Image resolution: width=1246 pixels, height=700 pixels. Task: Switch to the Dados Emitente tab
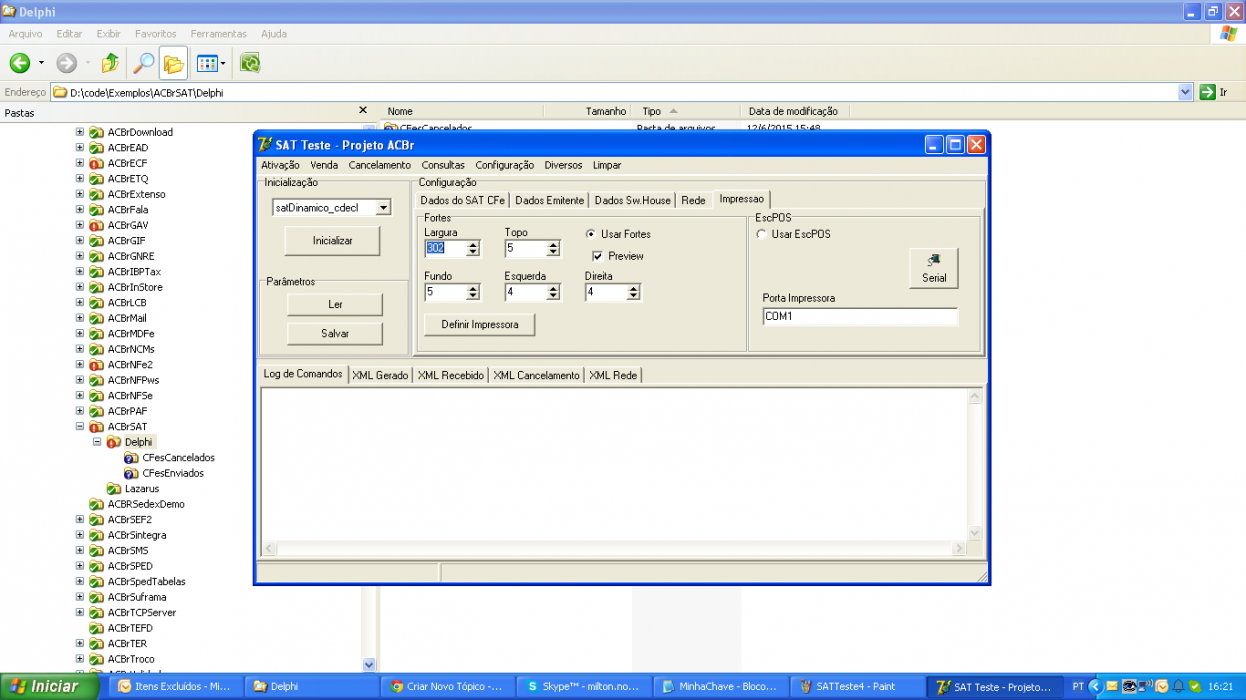pos(550,200)
